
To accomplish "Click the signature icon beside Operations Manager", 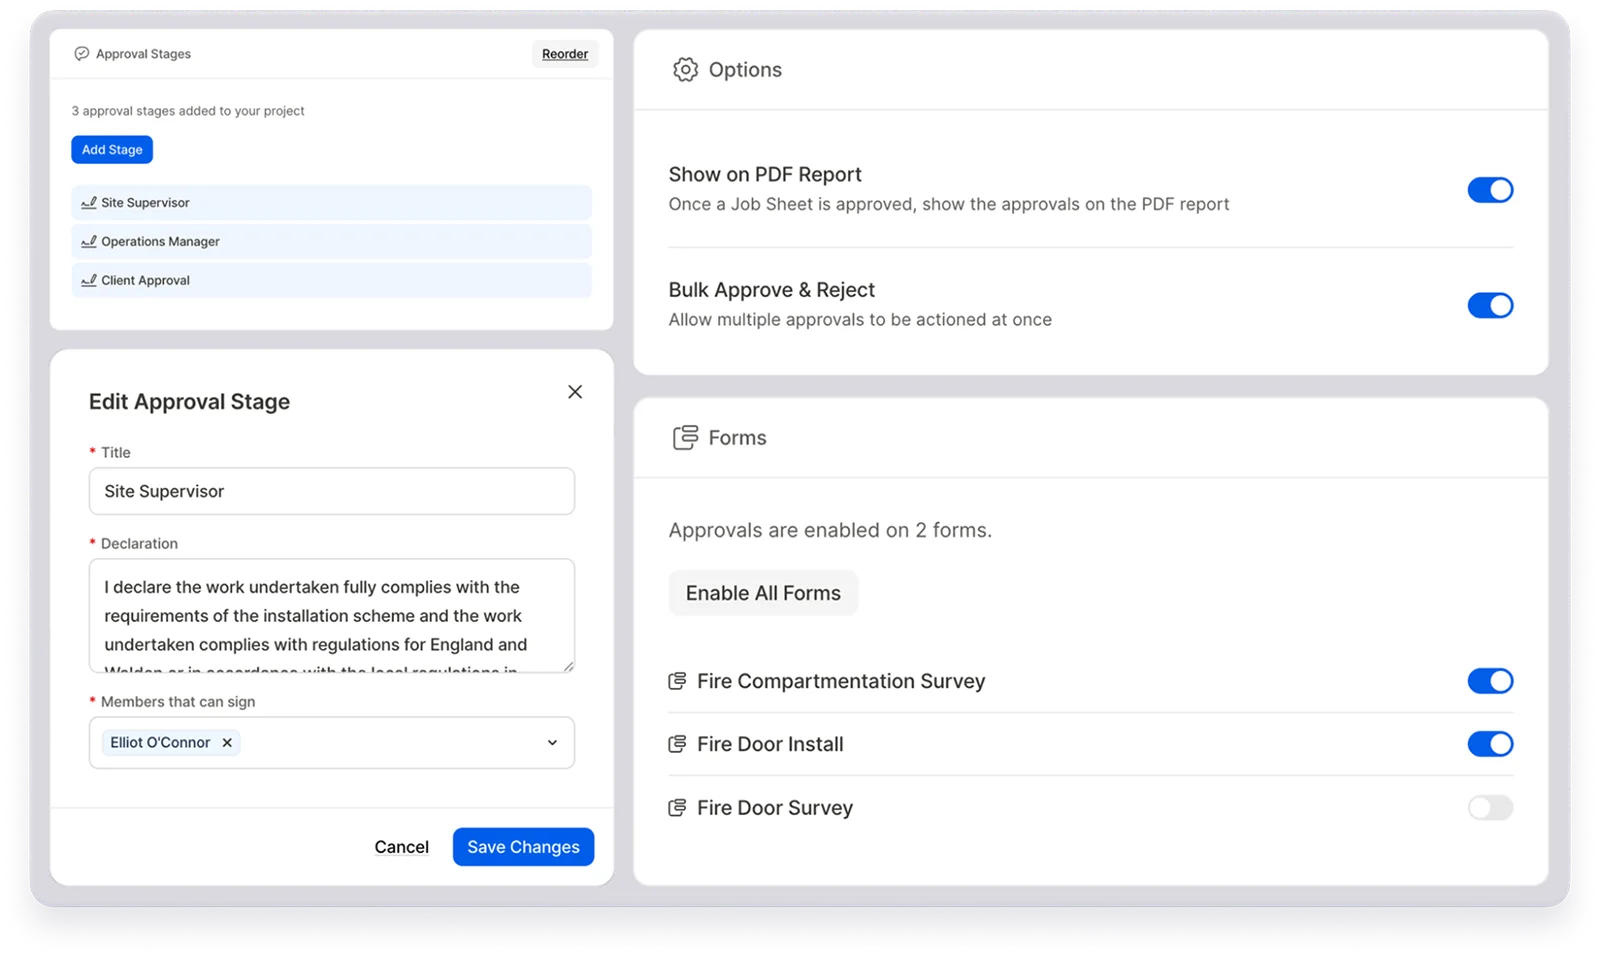I will 89,242.
